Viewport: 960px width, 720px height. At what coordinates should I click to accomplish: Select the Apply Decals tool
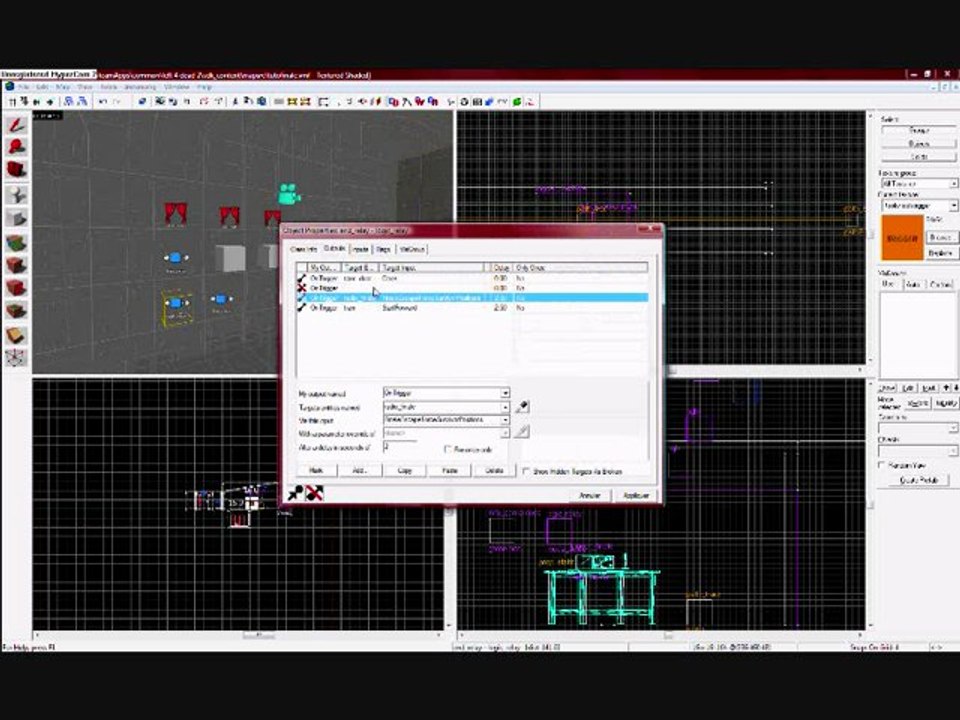point(17,288)
